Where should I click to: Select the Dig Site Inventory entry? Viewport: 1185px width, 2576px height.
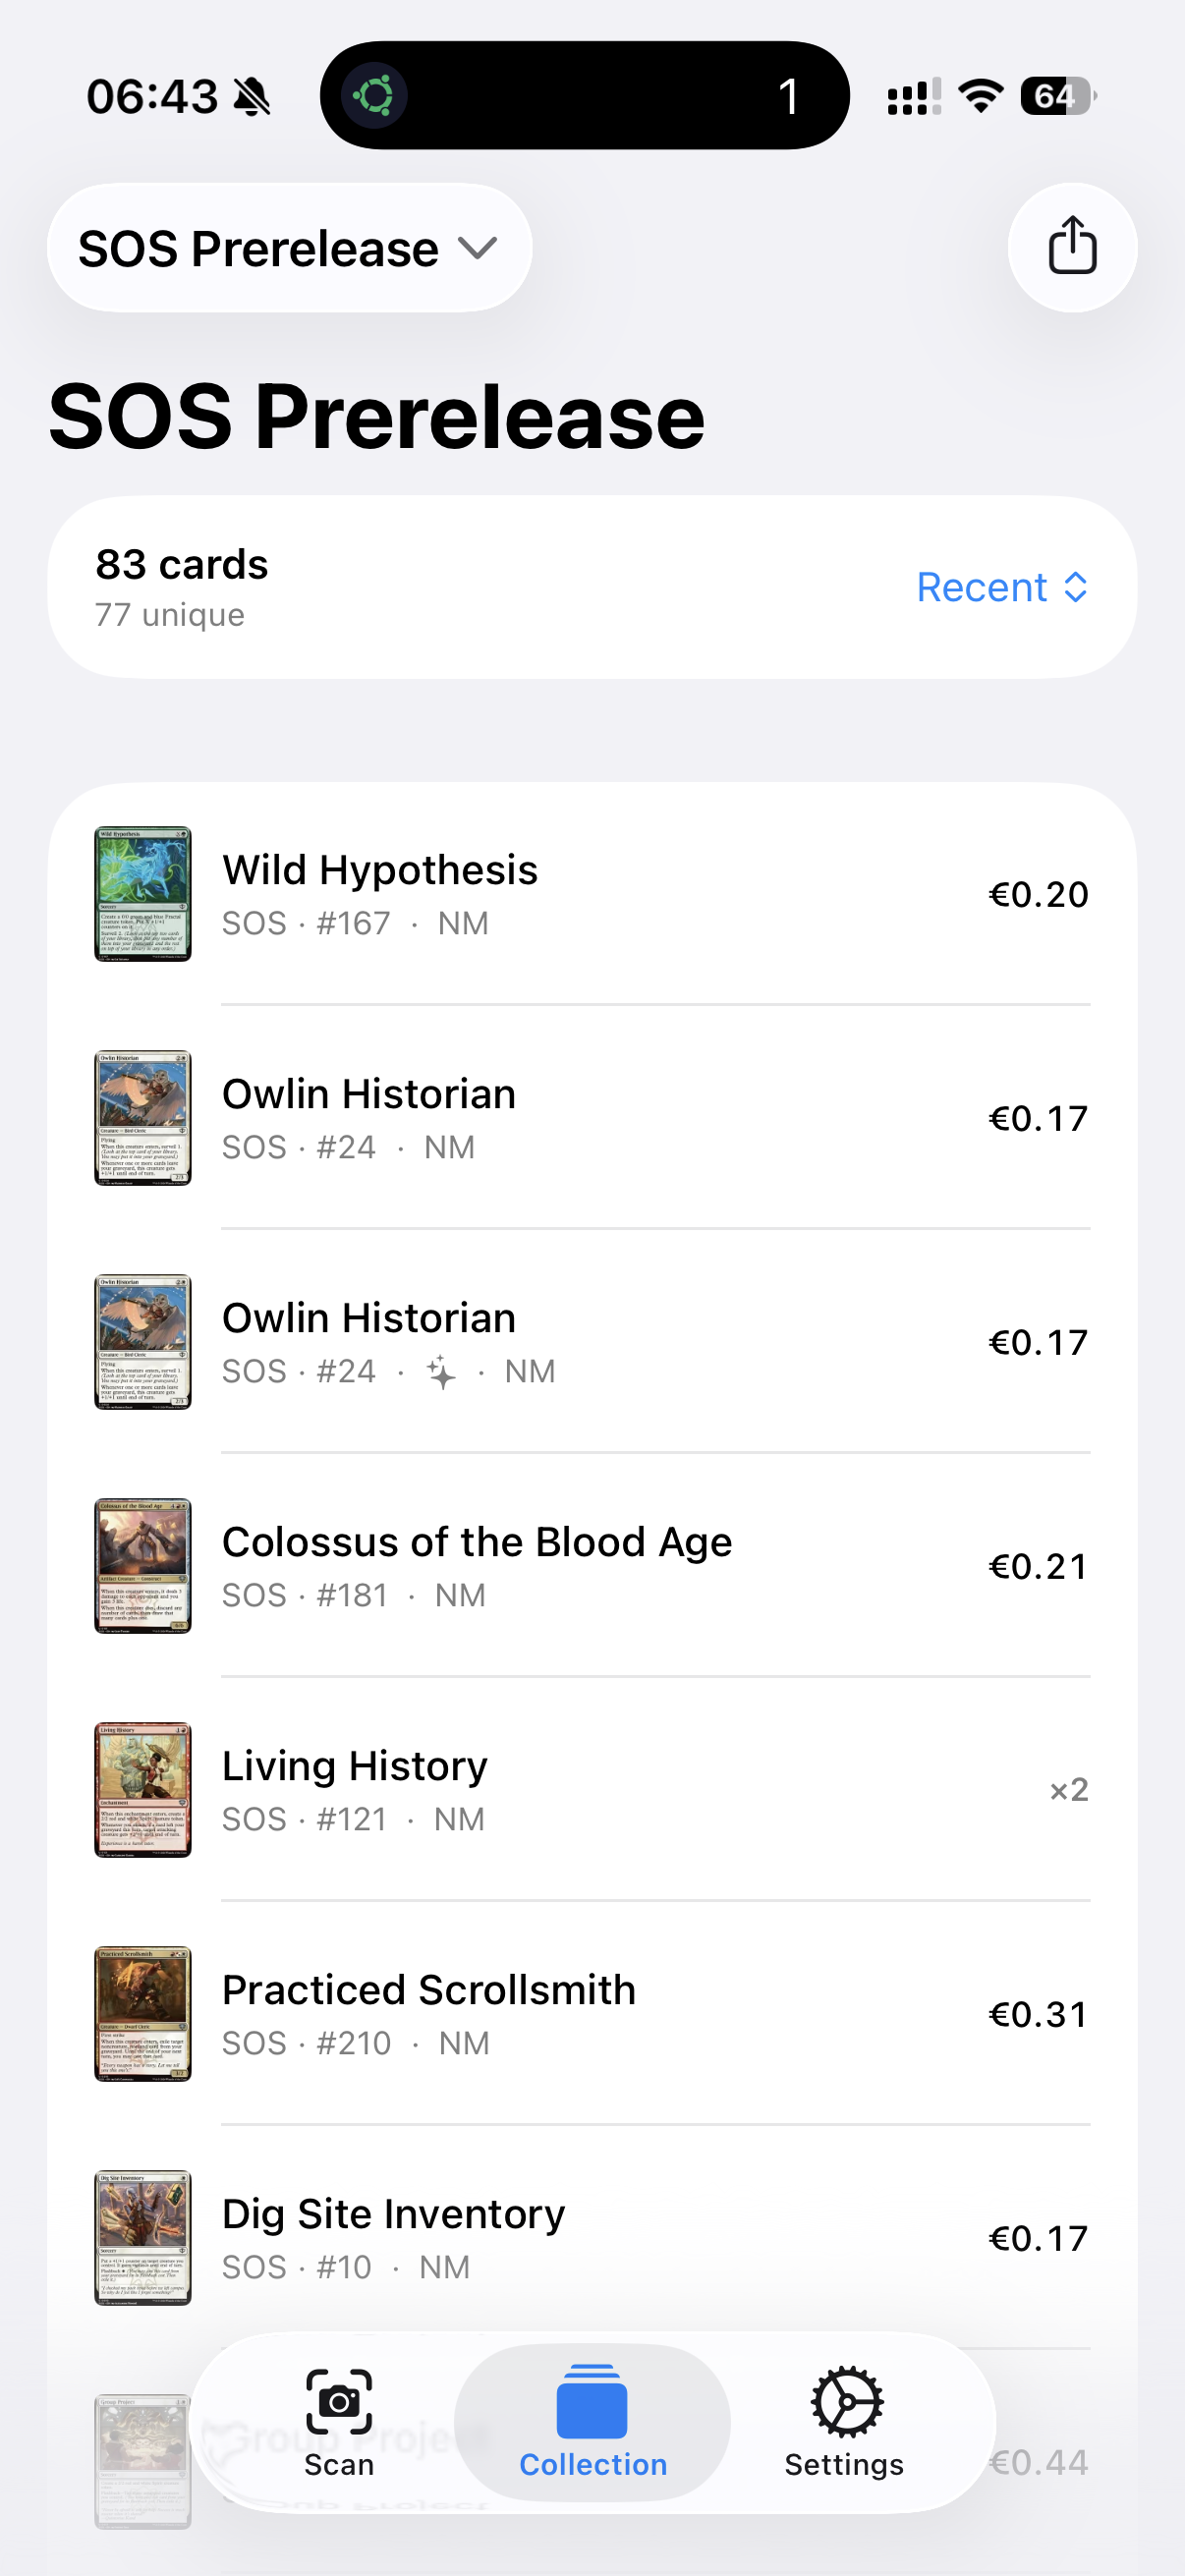pyautogui.click(x=393, y=2236)
